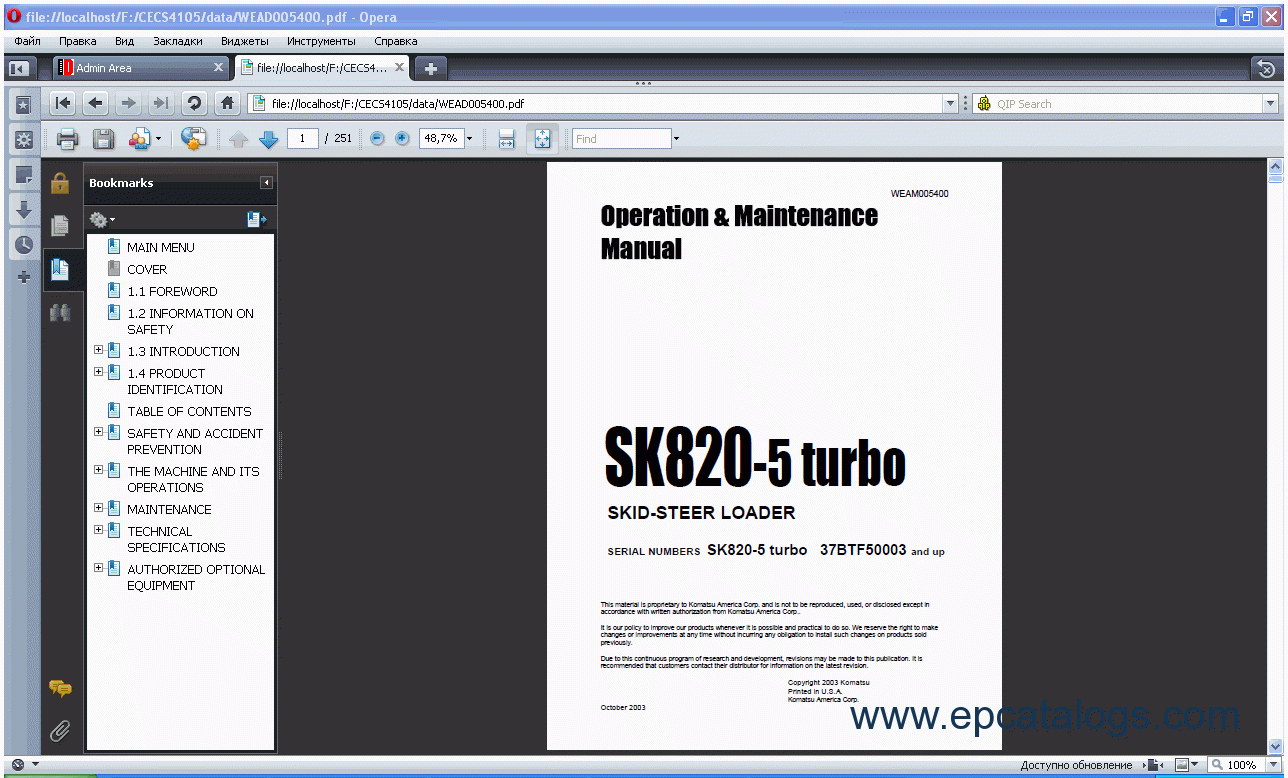
Task: Toggle the fit width scrolling button
Action: pos(506,139)
